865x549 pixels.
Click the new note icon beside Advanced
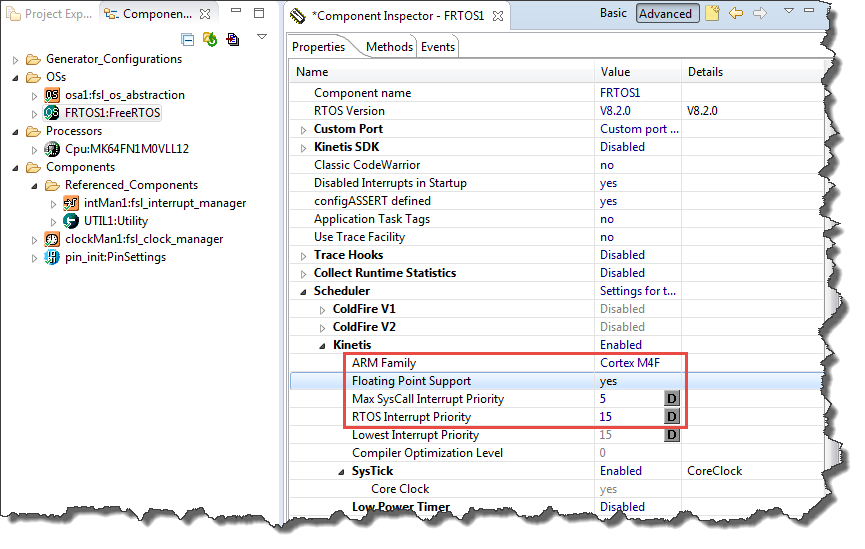[712, 14]
